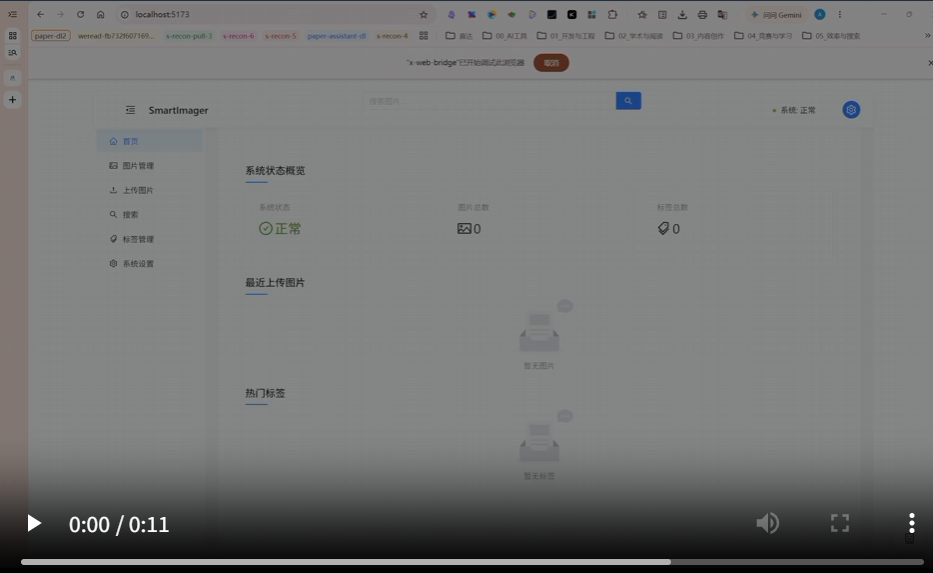The height and width of the screenshot is (573, 933).
Task: Click the 取消 button in the debugger banner
Action: pyautogui.click(x=551, y=62)
